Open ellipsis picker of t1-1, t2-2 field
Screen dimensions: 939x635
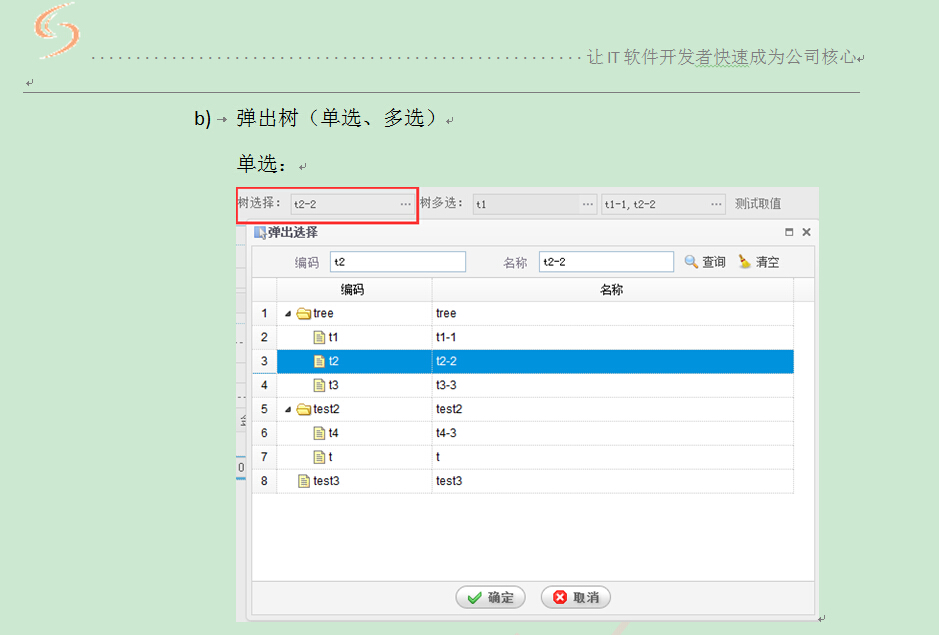(x=716, y=204)
